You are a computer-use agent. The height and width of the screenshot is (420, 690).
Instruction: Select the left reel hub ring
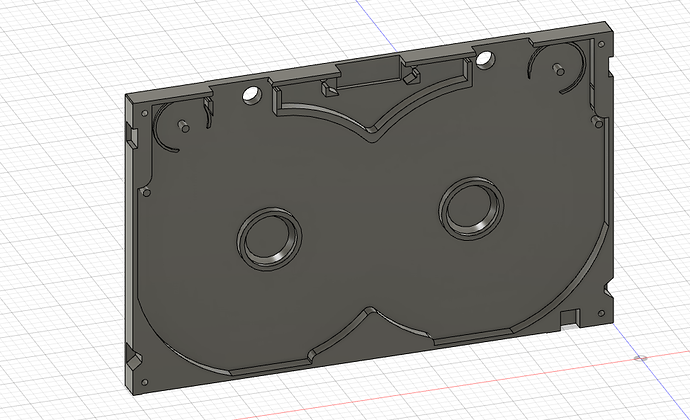(269, 238)
